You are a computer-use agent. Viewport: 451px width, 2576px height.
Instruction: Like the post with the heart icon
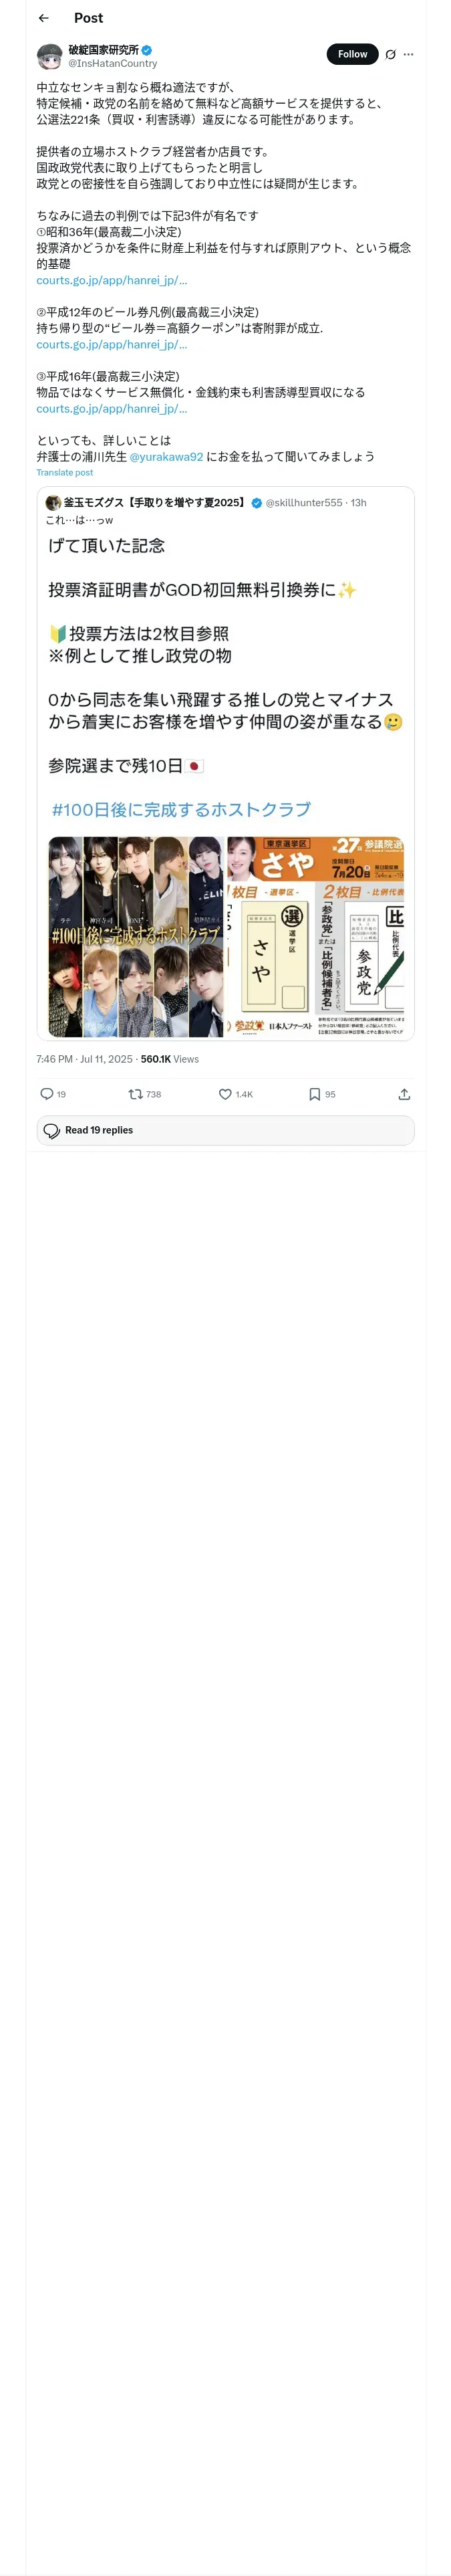click(x=226, y=1094)
